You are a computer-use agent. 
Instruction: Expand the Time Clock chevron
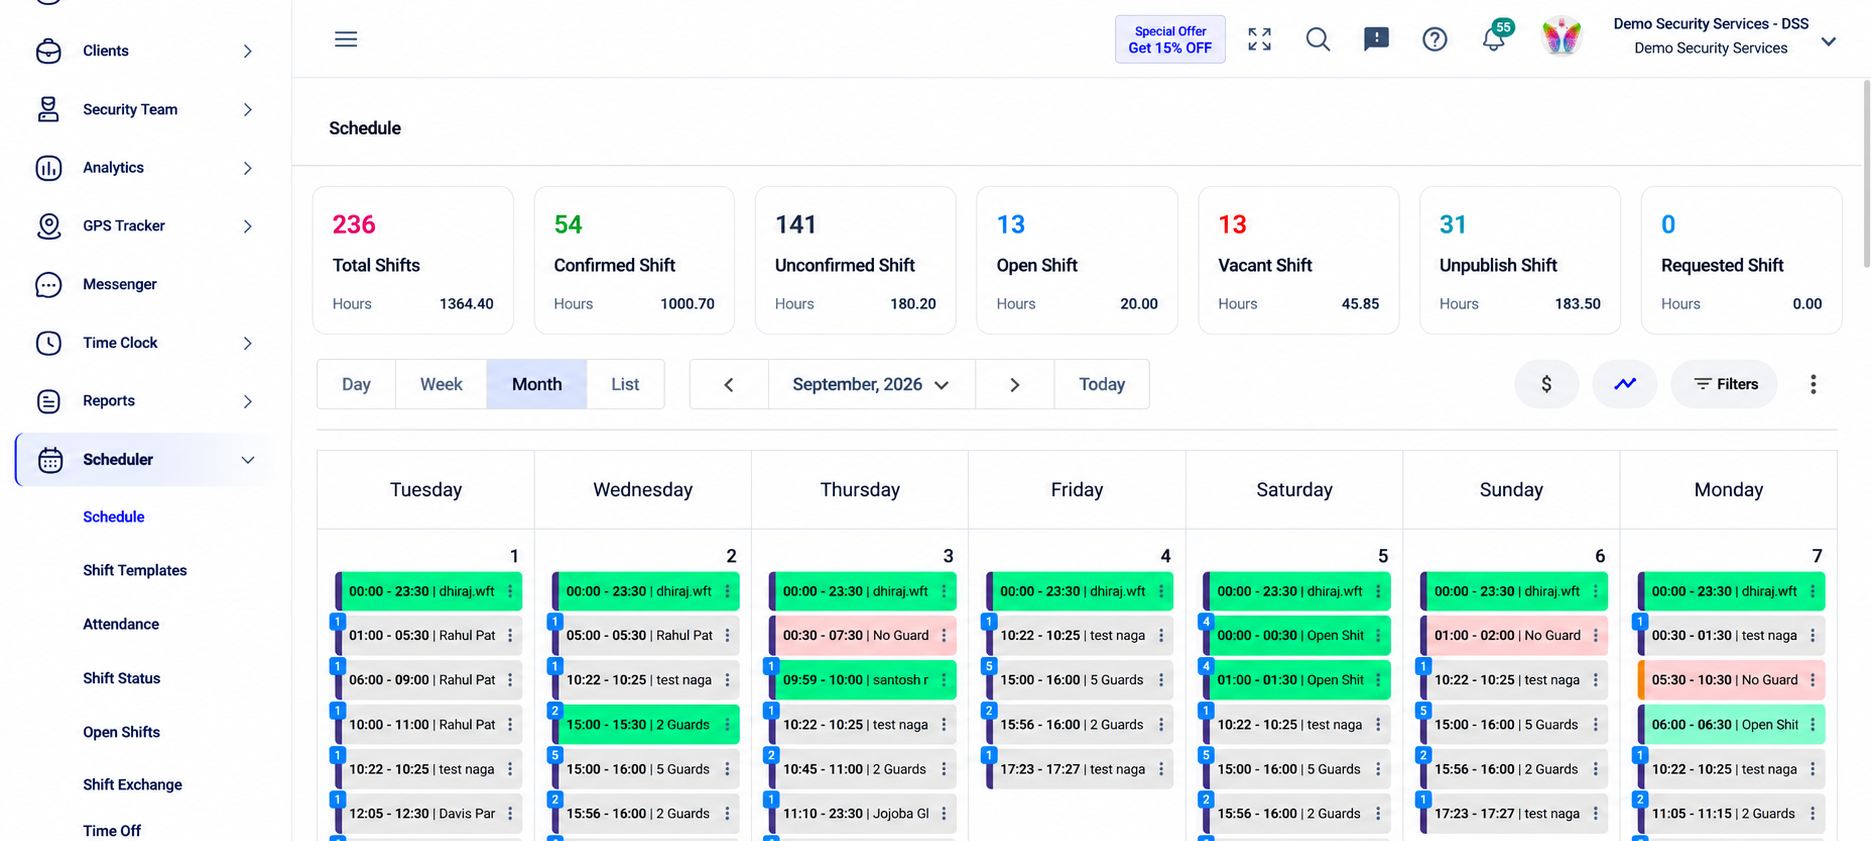(x=247, y=343)
